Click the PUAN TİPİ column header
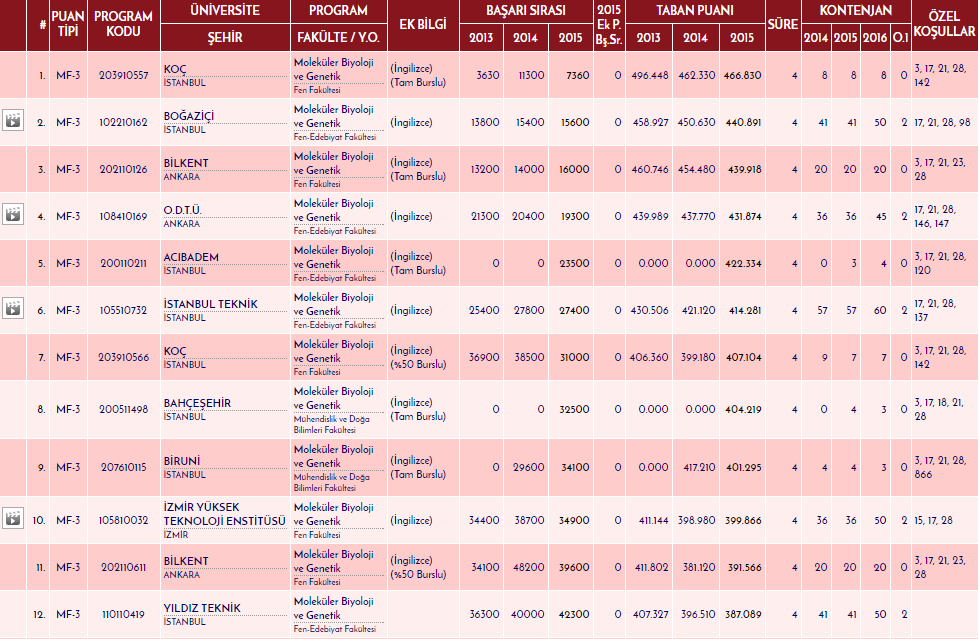 [68, 24]
